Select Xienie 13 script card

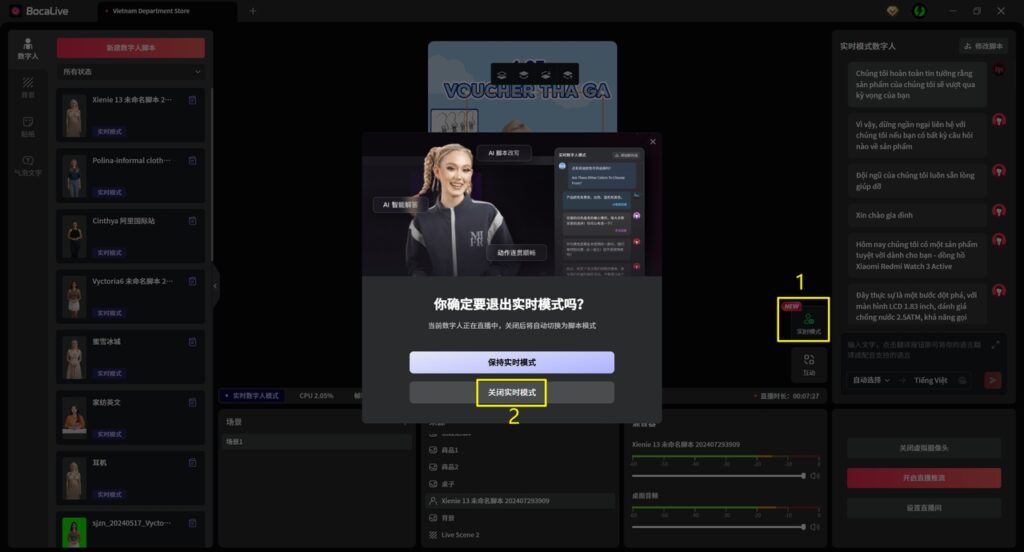[x=131, y=115]
